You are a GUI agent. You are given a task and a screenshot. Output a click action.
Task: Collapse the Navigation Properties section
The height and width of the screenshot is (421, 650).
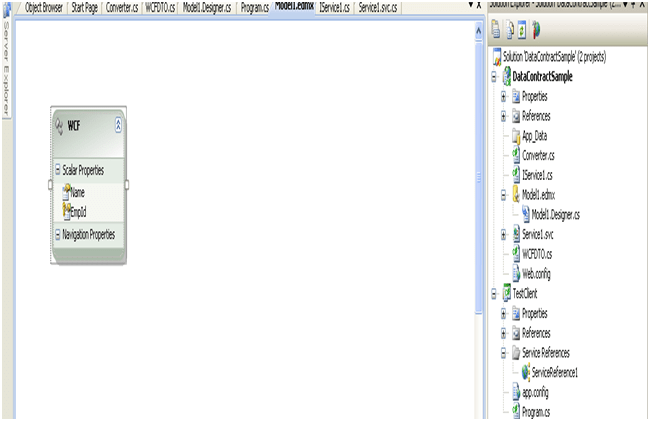(58, 235)
